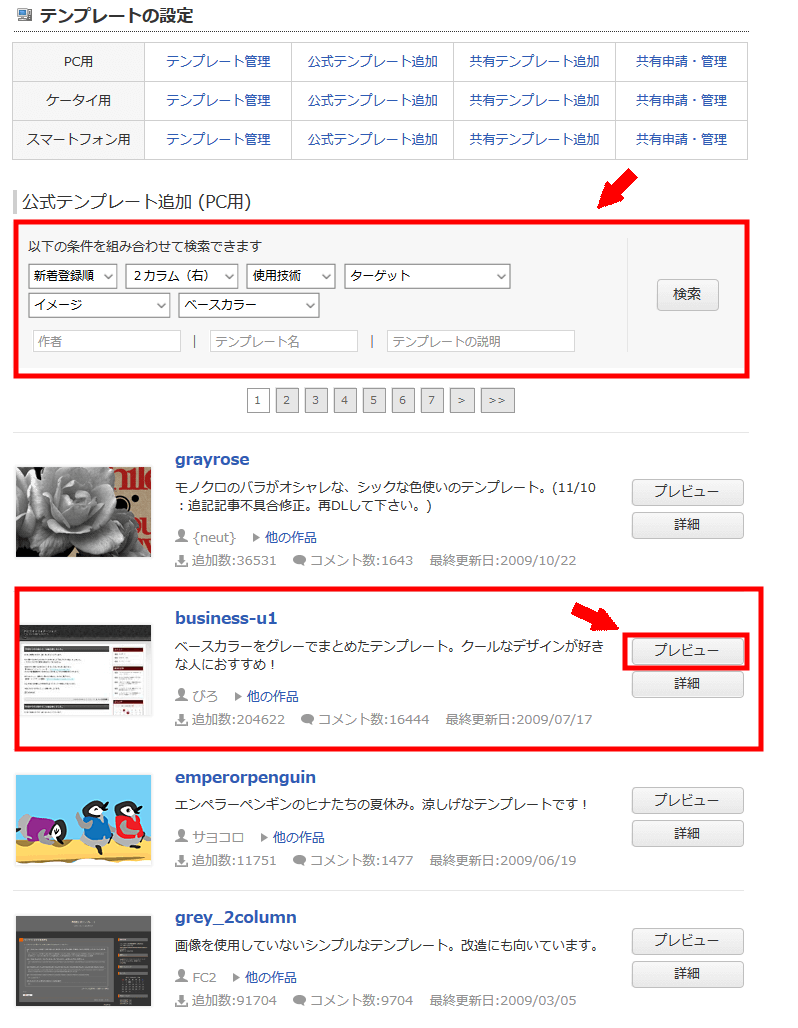Go to page 6
The image size is (798, 1028).
(x=403, y=401)
